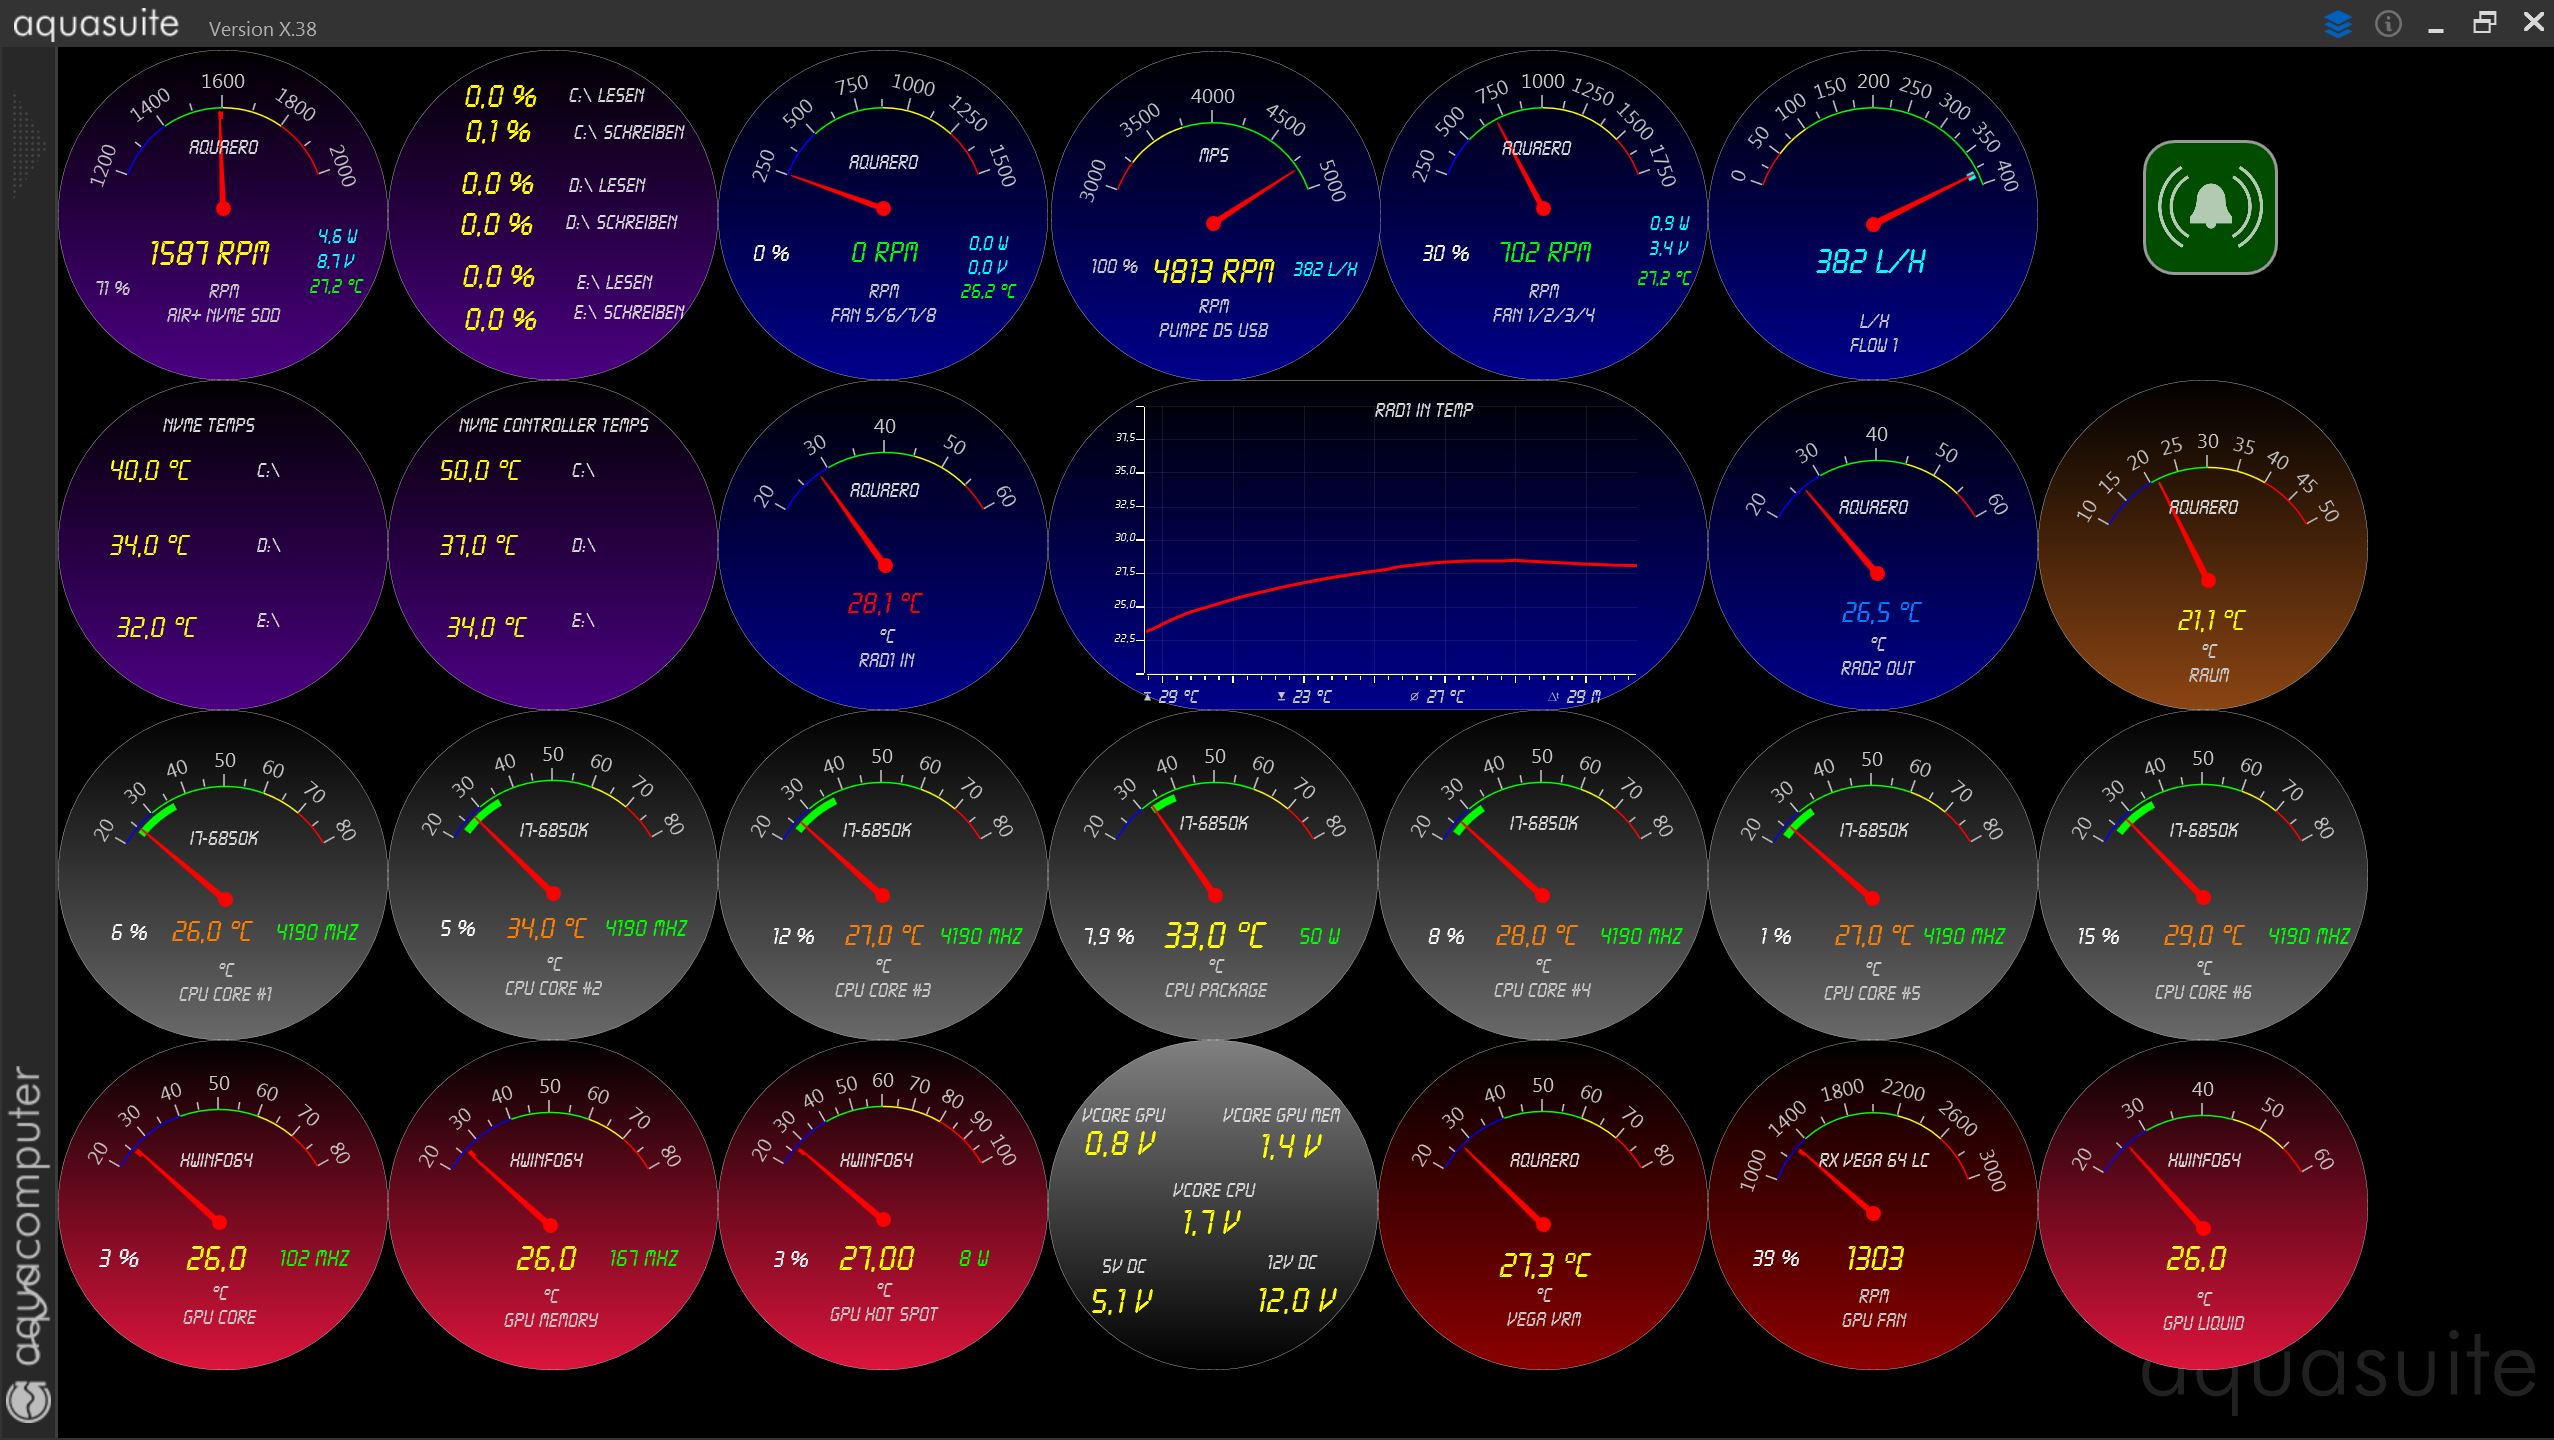This screenshot has width=2554, height=1440.
Task: Open the info about dialog icon
Action: click(2388, 24)
